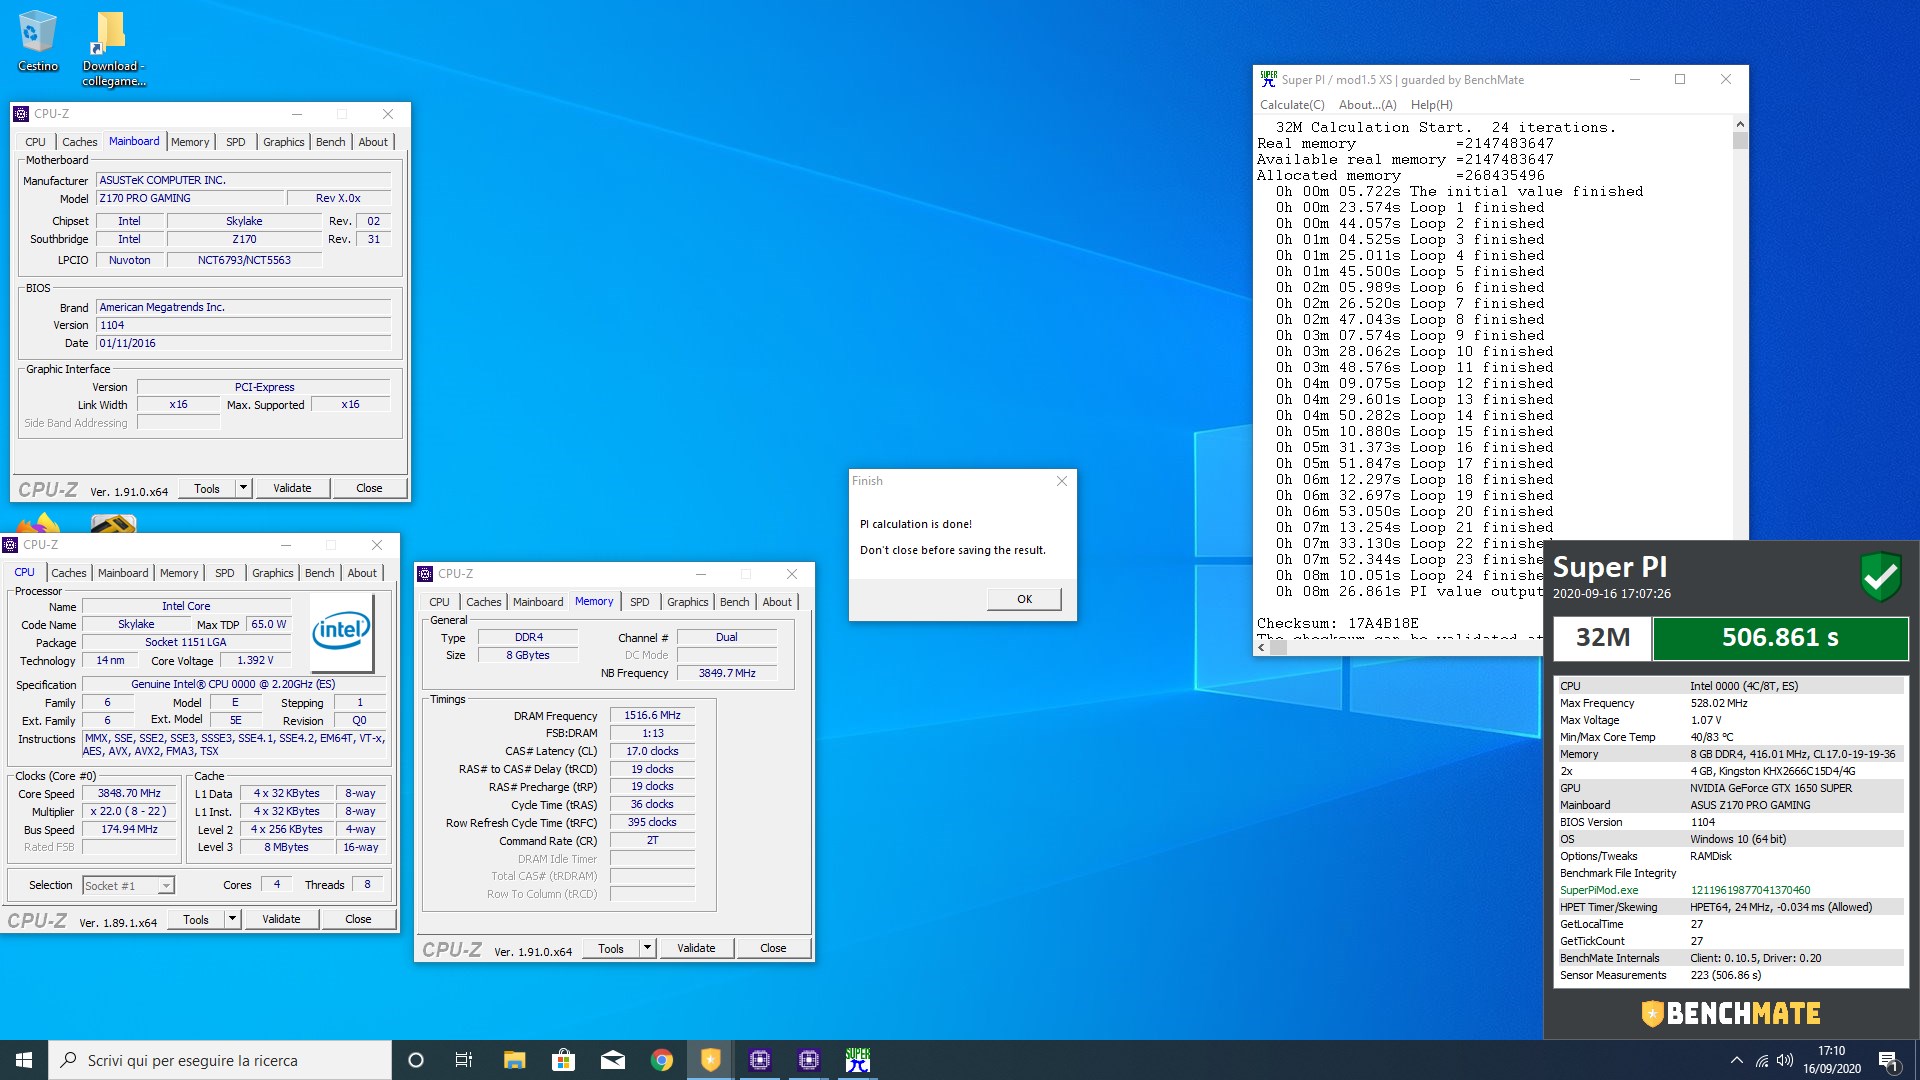Open About tab in CPU tab CPU-Z window
The width and height of the screenshot is (1920, 1080).
(362, 573)
